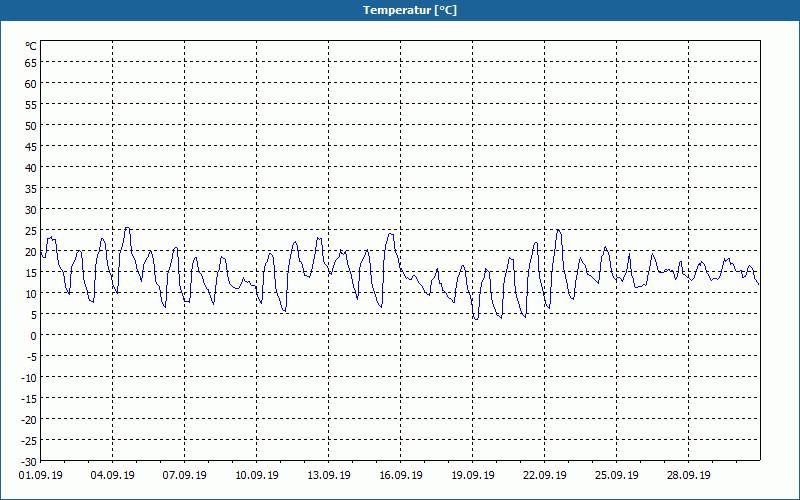
Task: Click the 5 degree axis label
Action: pos(34,315)
